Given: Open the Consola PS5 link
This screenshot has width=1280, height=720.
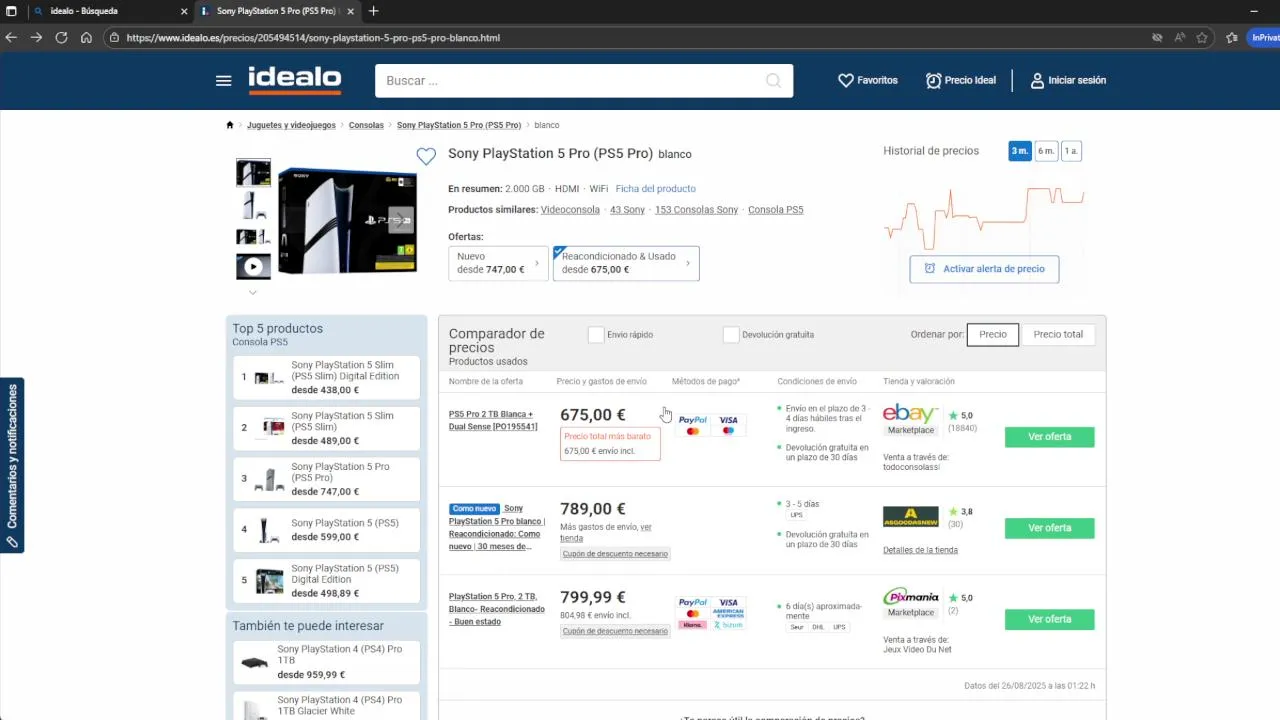Looking at the screenshot, I should [x=775, y=210].
